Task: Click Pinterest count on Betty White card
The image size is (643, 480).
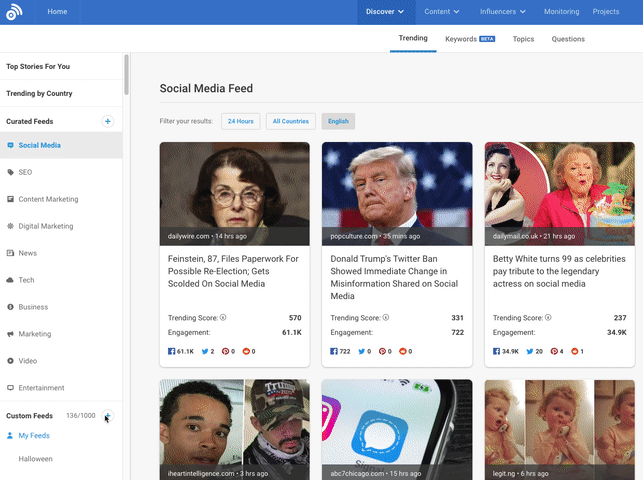Action: coord(556,351)
